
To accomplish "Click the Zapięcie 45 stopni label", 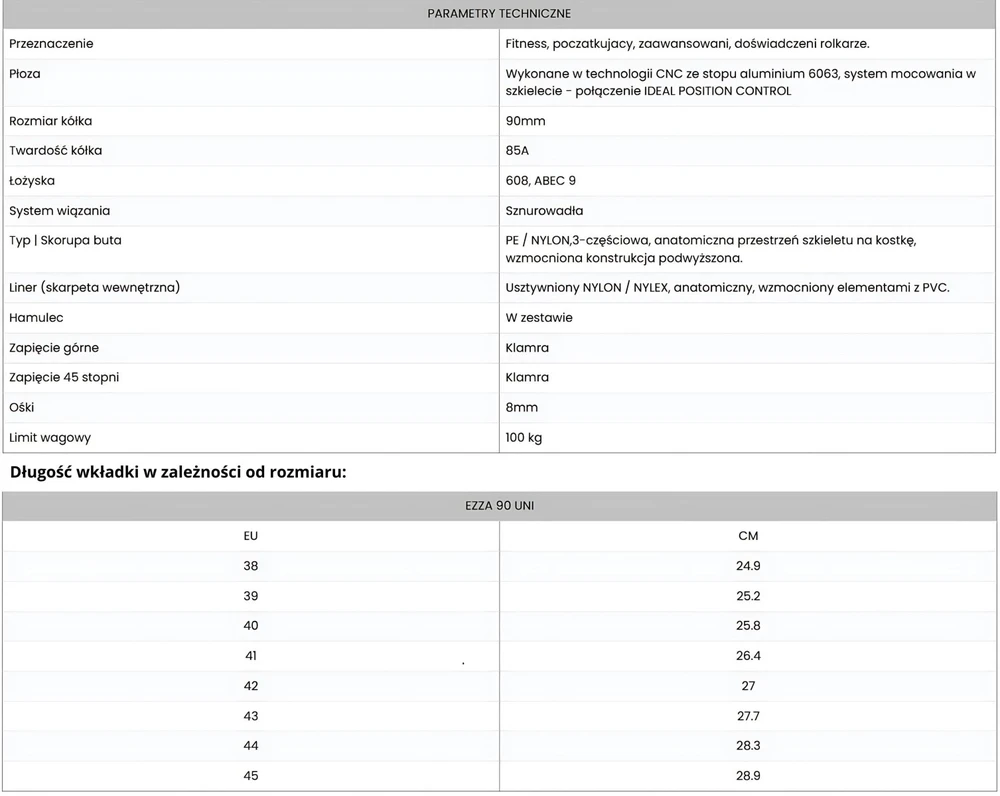I will point(64,377).
